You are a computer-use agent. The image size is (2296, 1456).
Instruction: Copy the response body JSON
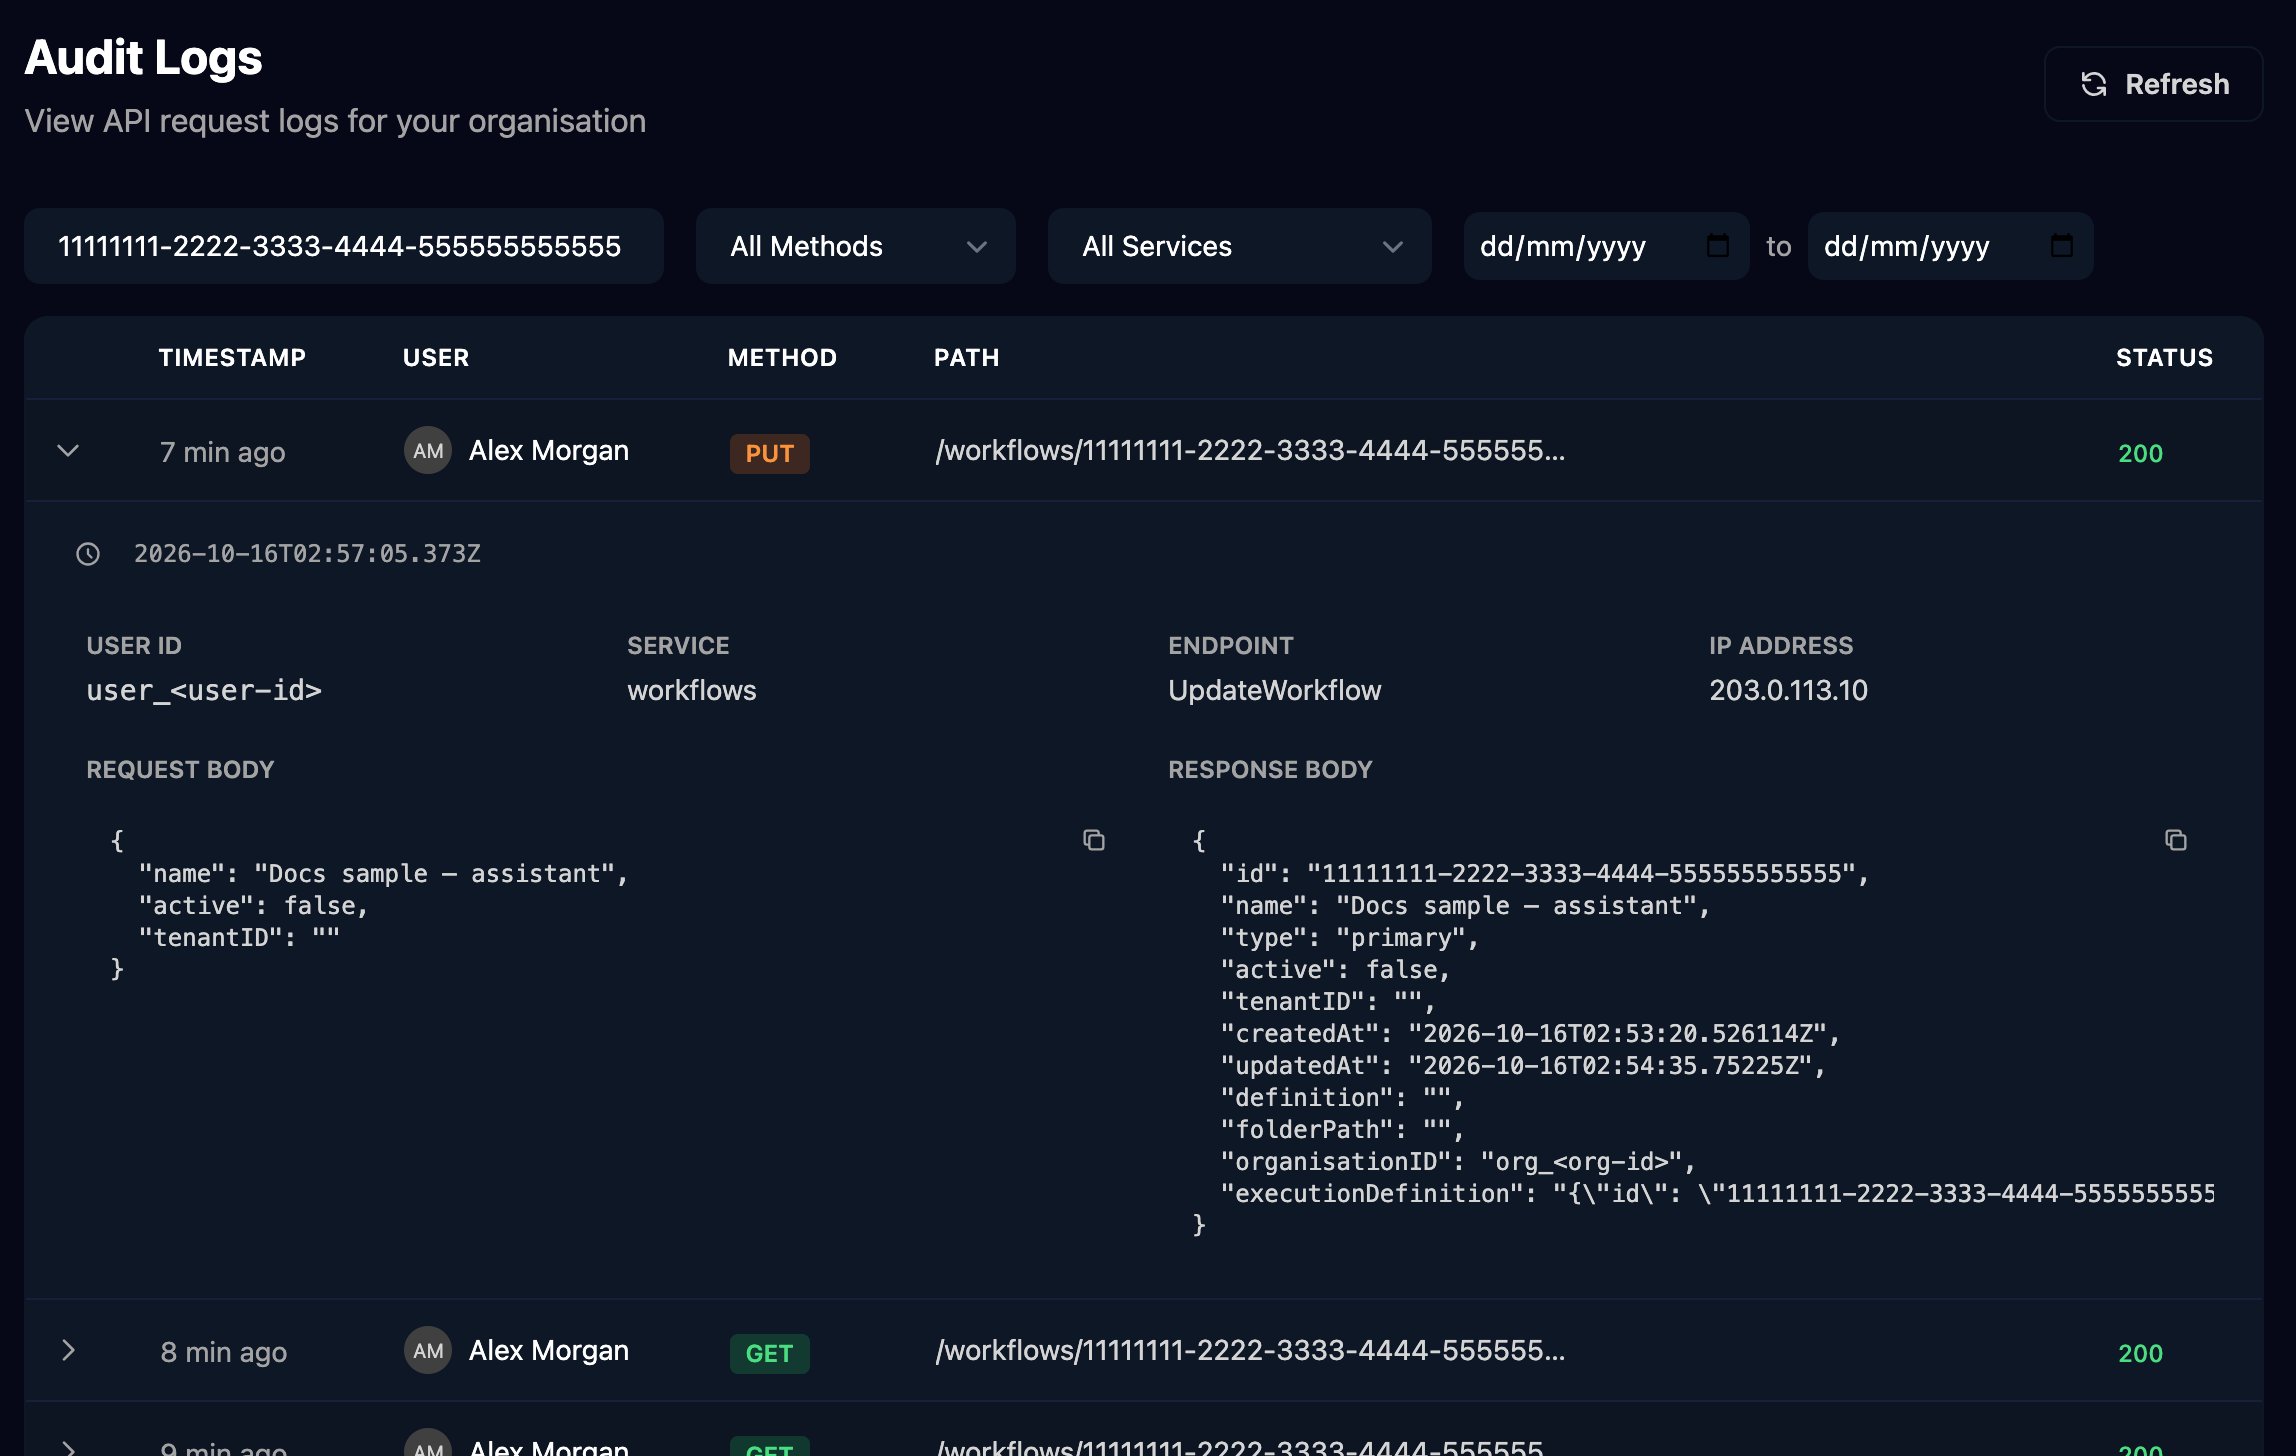click(x=2176, y=840)
